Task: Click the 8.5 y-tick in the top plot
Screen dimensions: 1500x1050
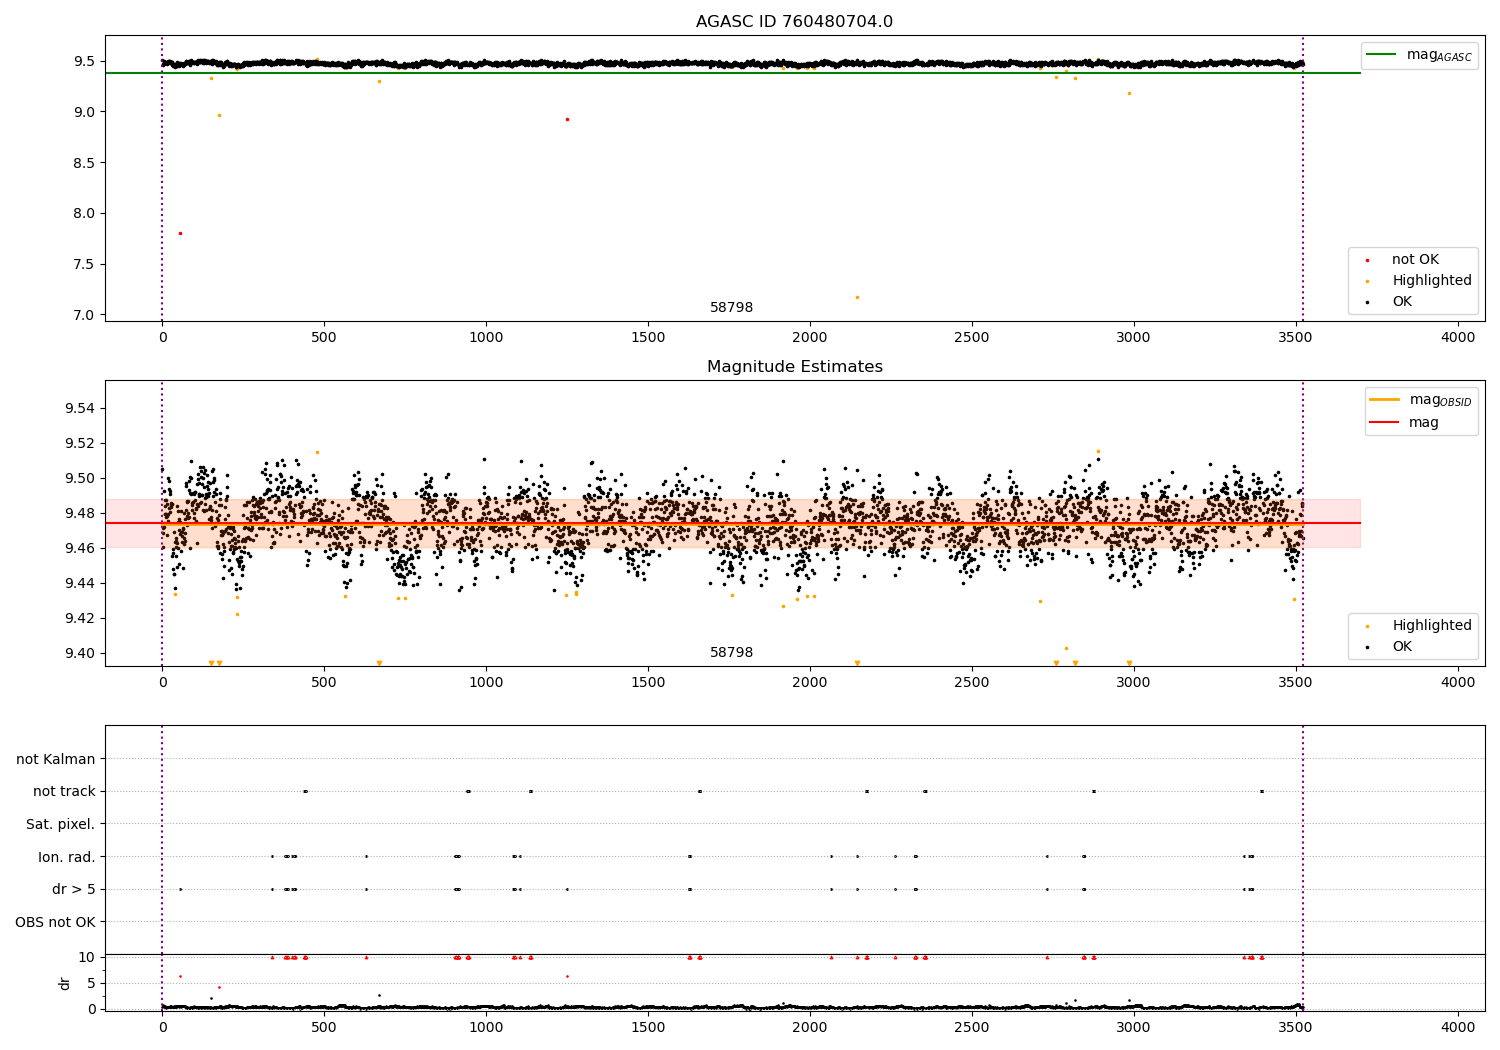Action: point(85,163)
